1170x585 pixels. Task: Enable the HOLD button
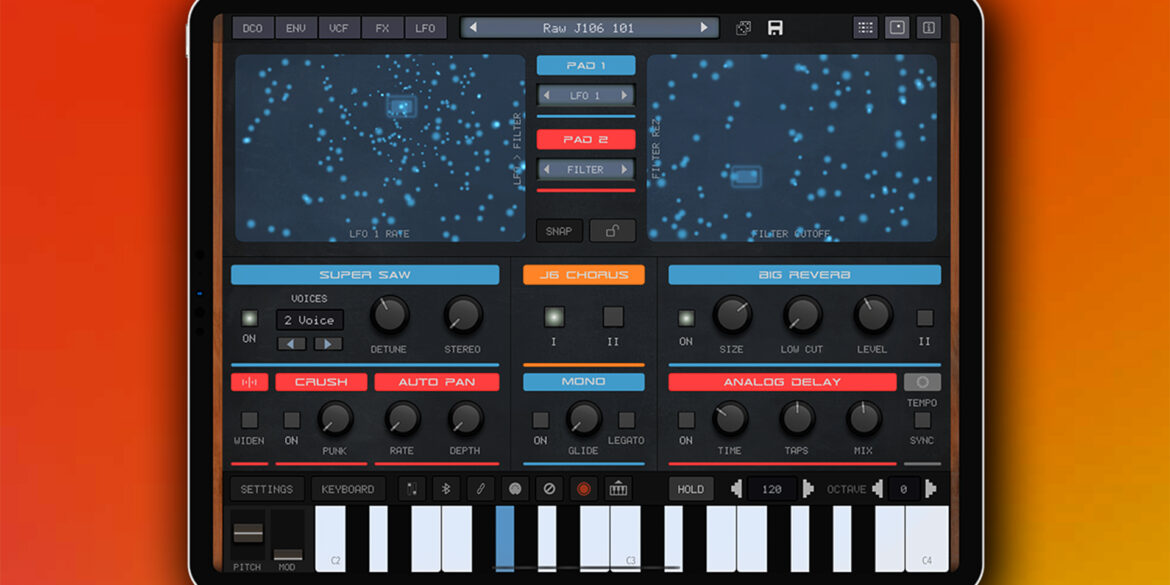coord(690,489)
